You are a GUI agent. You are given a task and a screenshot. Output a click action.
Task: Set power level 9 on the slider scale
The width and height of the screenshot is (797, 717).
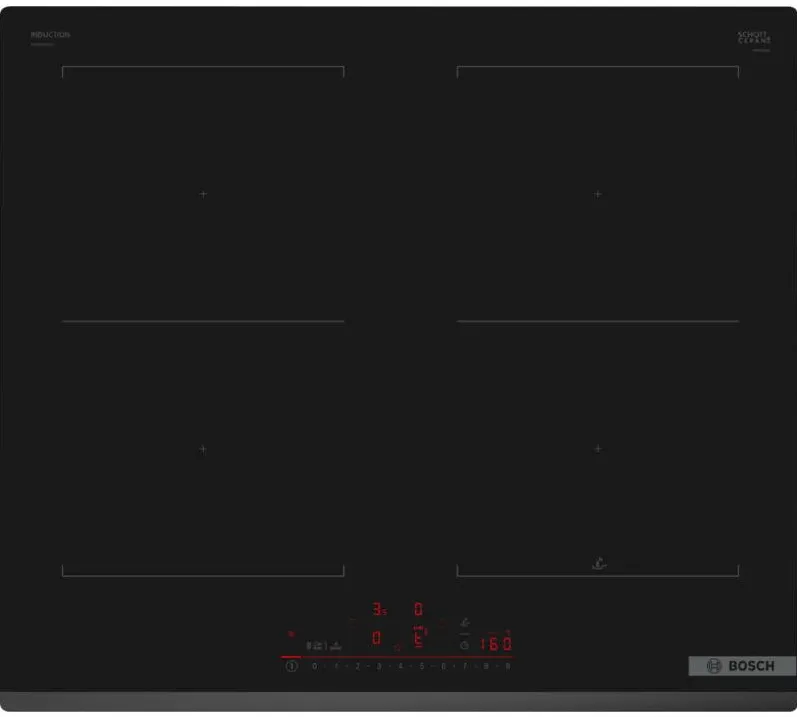pyautogui.click(x=507, y=666)
